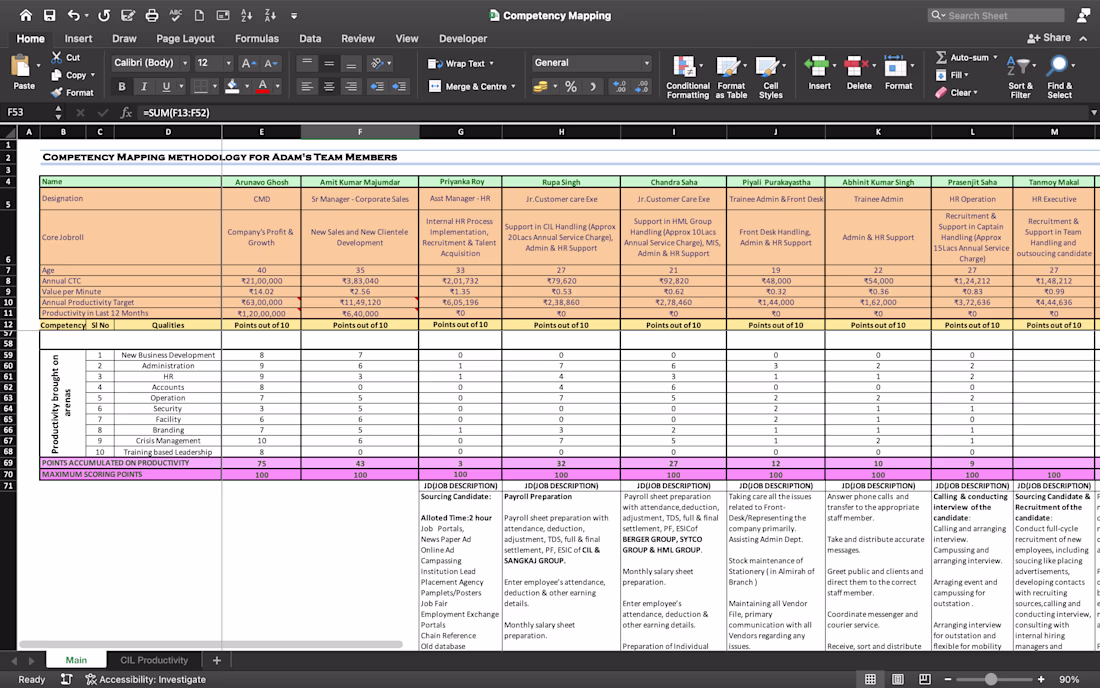Save the workbook with the floppy icon
Image resolution: width=1100 pixels, height=688 pixels.
click(49, 15)
